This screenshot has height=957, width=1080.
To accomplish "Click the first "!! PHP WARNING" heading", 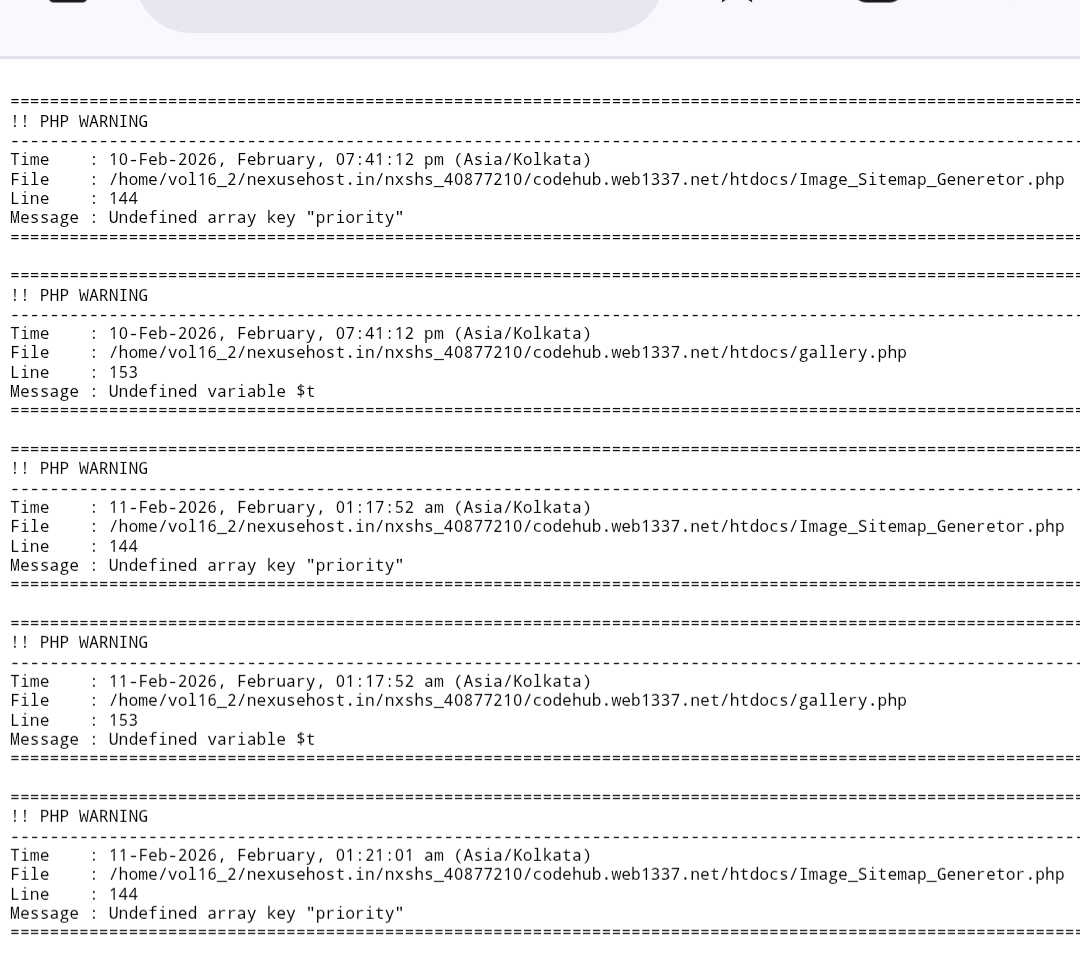I will tap(79, 121).
